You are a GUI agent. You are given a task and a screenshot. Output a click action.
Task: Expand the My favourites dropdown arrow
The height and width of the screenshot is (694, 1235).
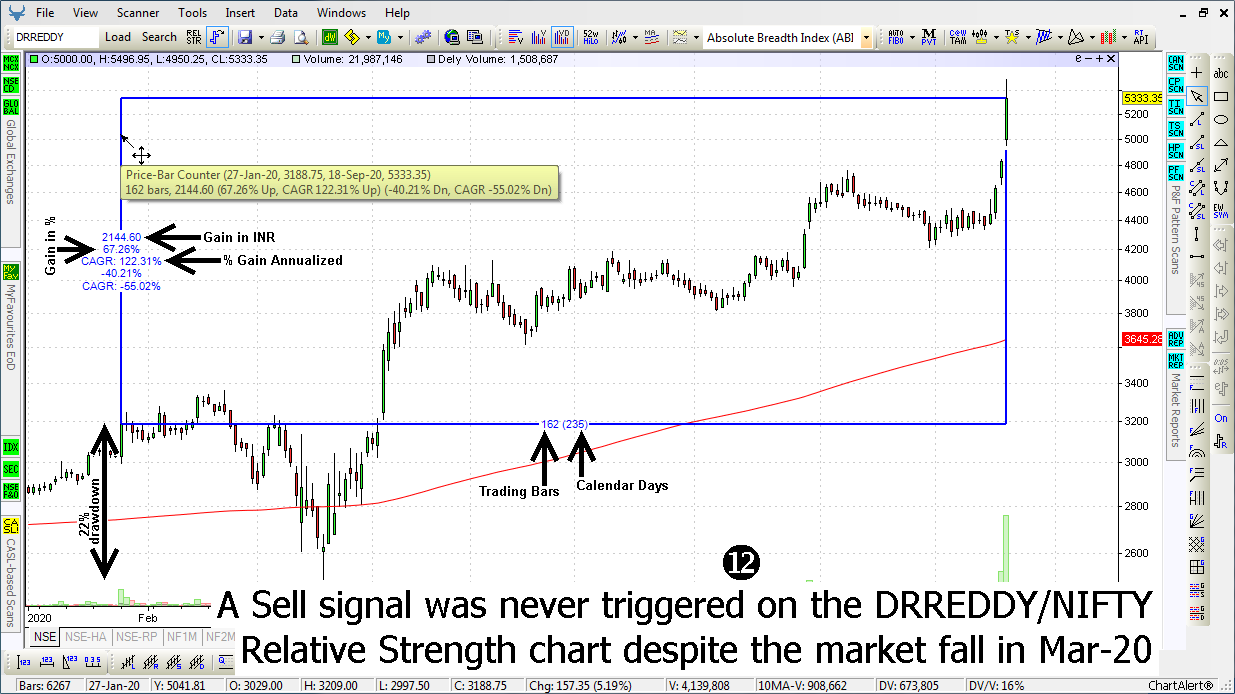click(x=398, y=37)
